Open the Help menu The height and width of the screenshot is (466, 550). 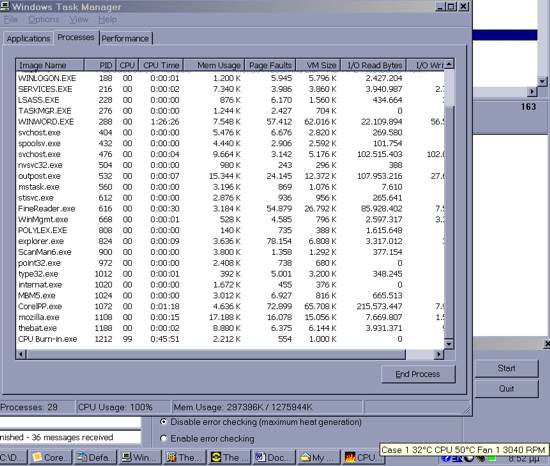[107, 20]
